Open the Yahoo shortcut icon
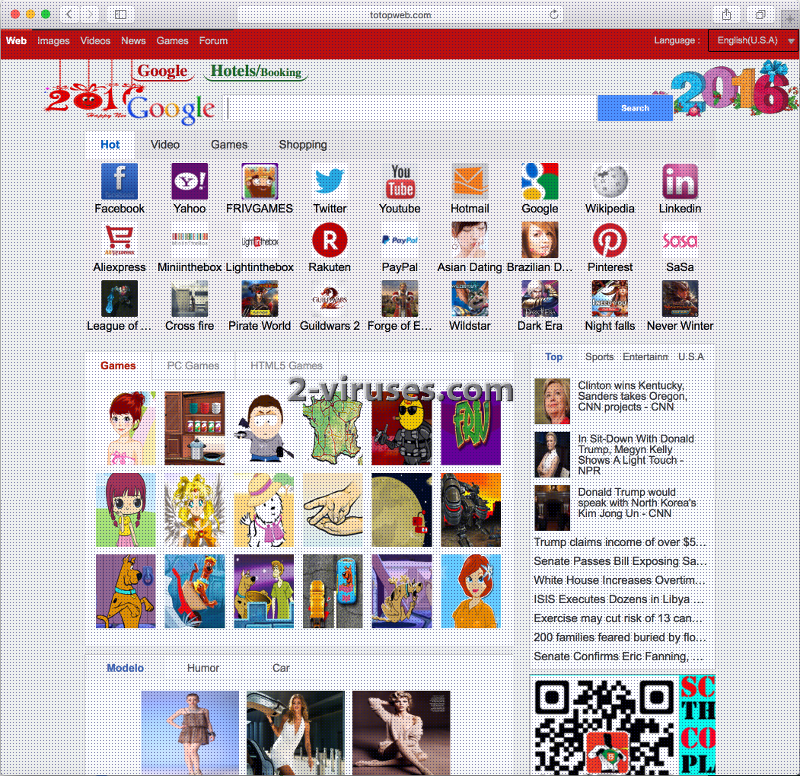Viewport: 800px width, 776px height. (x=189, y=181)
